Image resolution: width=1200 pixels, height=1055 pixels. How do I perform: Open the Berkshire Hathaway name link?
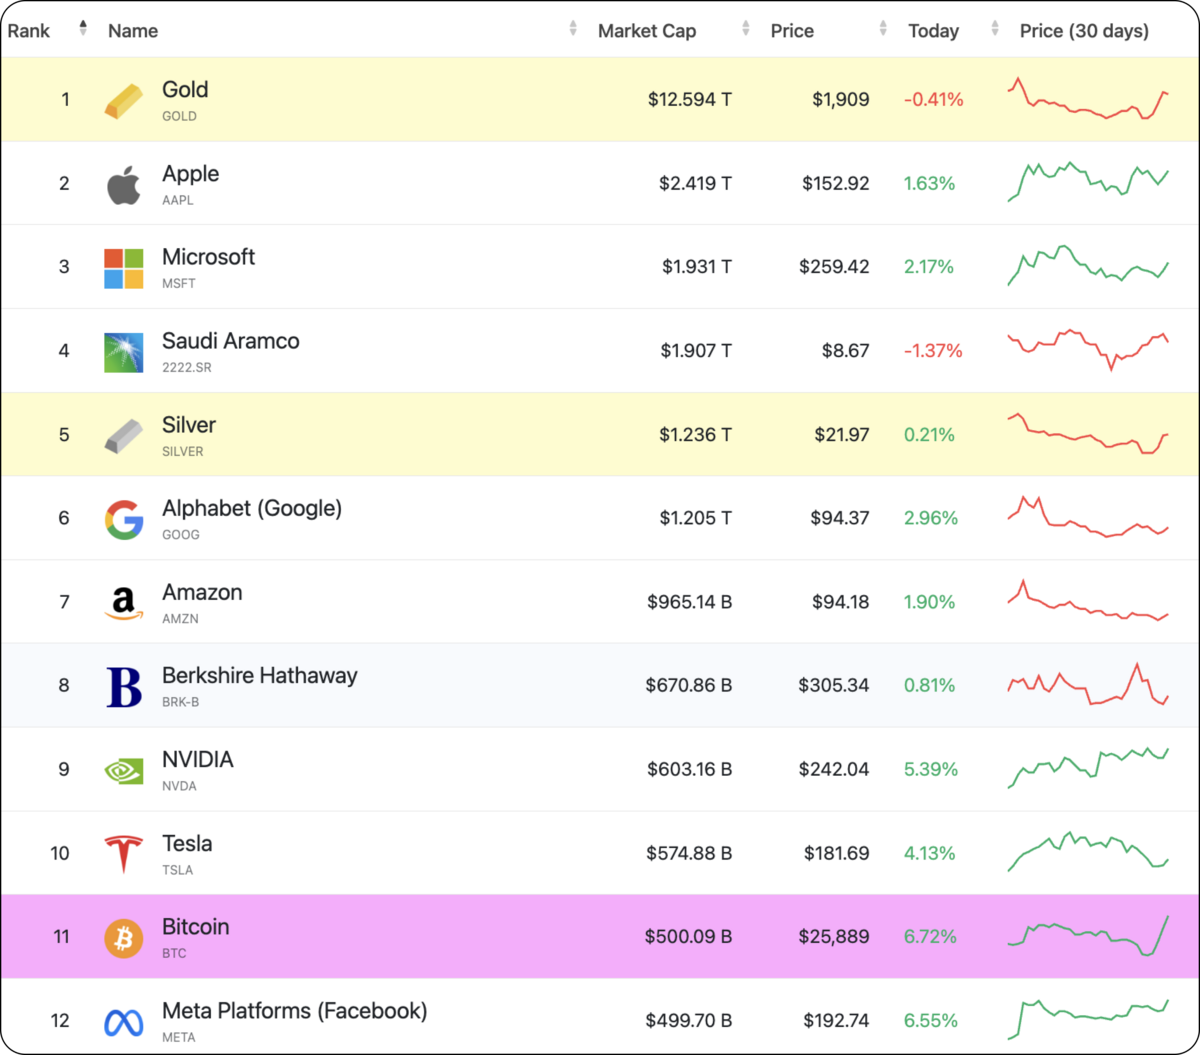click(259, 676)
